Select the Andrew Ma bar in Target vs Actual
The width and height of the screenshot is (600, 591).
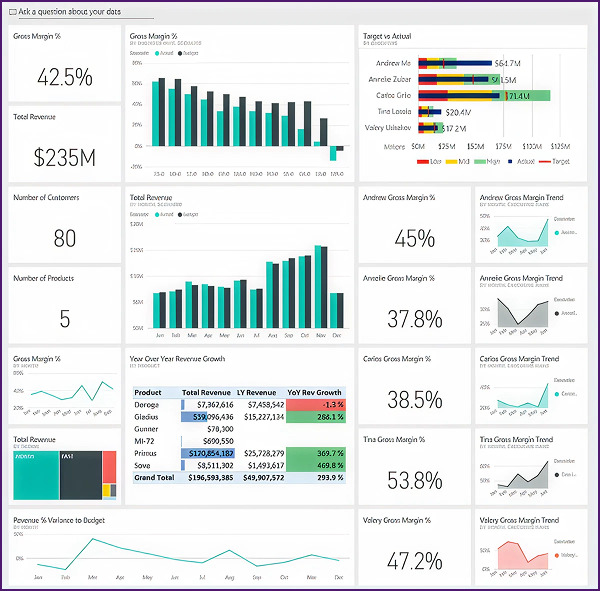pyautogui.click(x=455, y=63)
